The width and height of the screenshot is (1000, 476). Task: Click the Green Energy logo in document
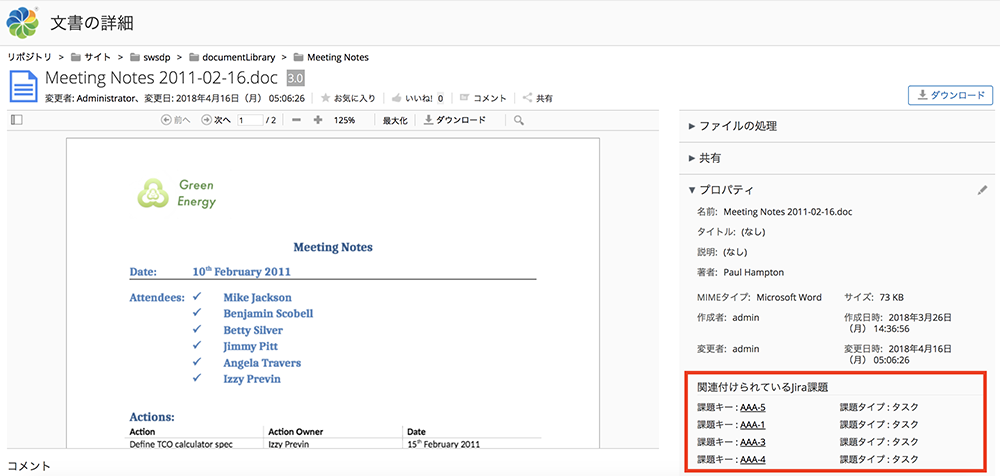pyautogui.click(x=177, y=193)
